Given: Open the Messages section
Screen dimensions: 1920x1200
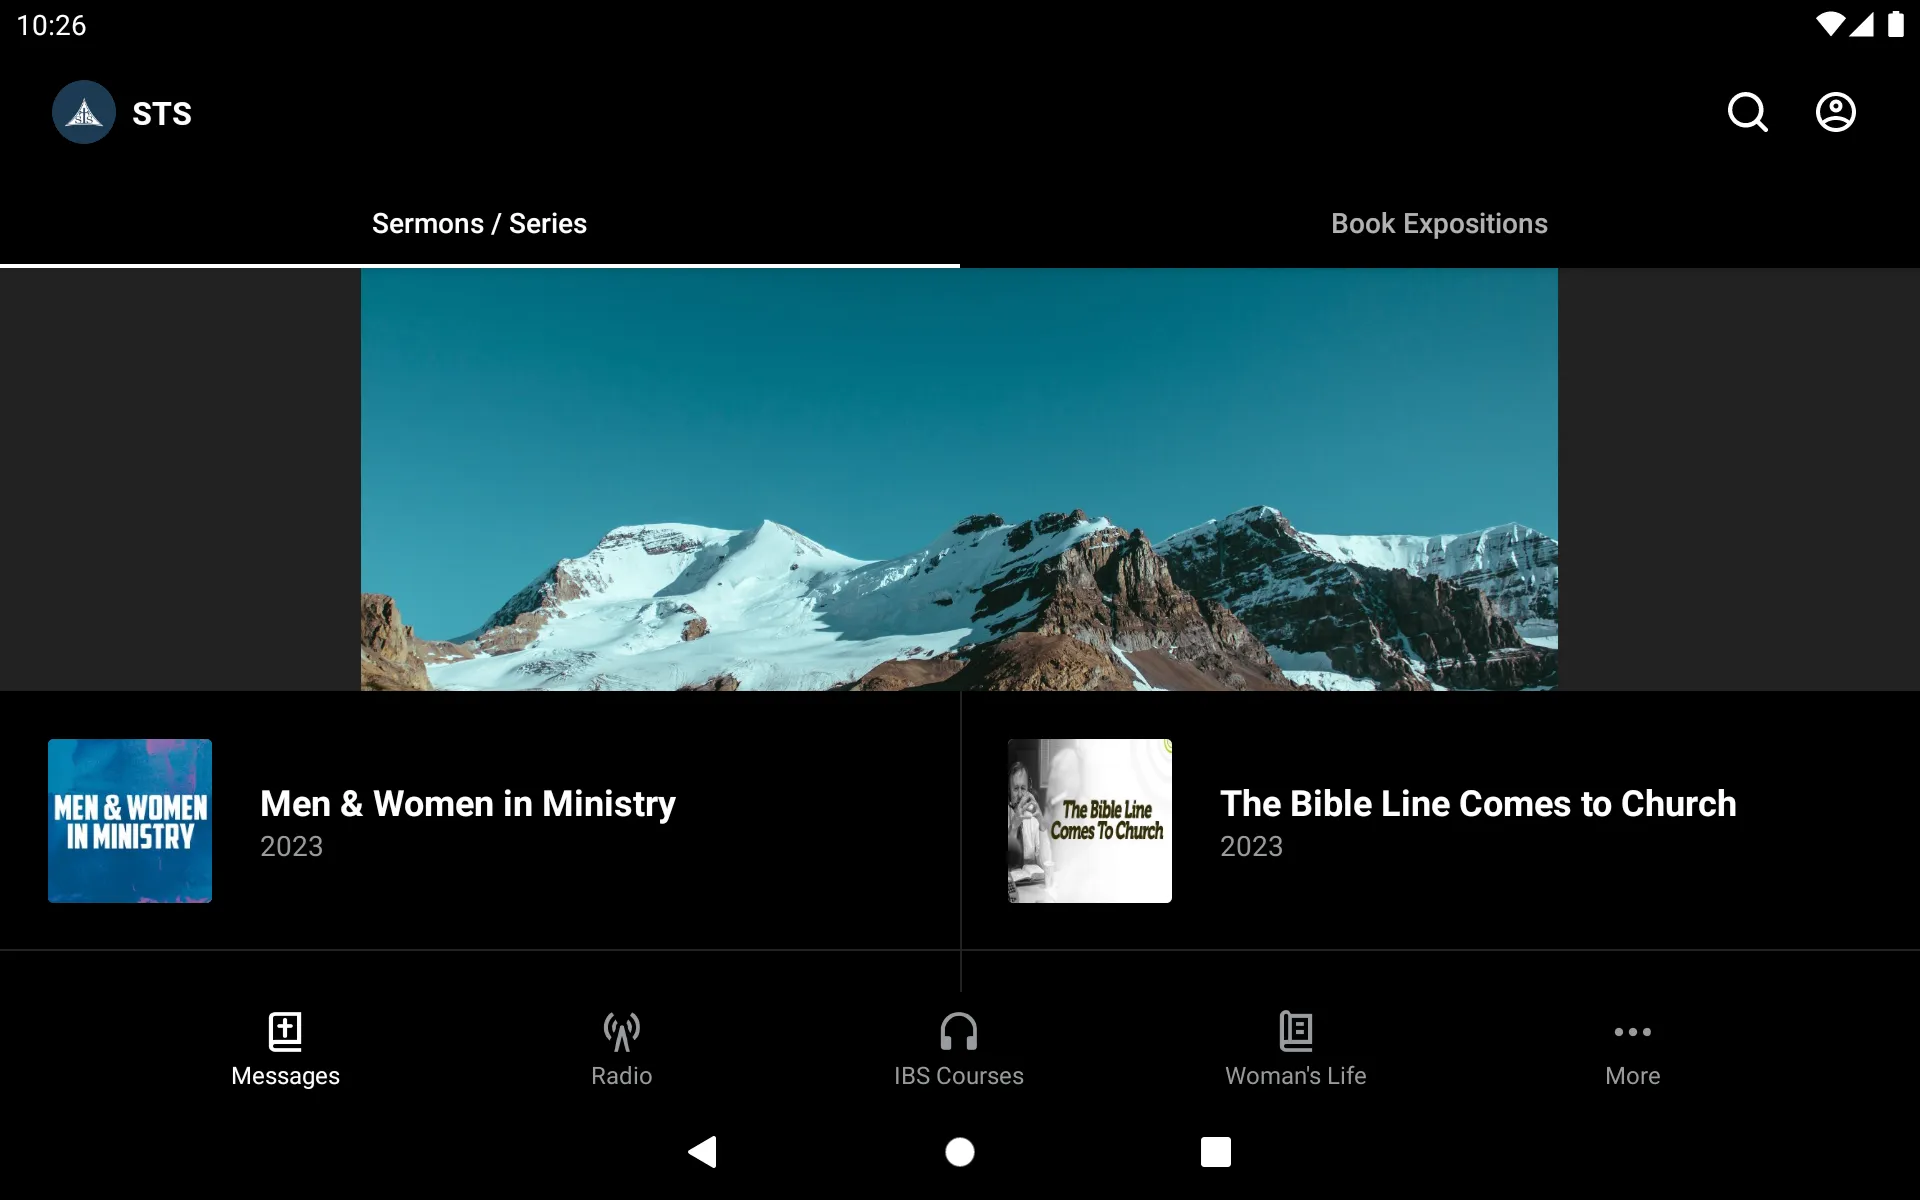Looking at the screenshot, I should pyautogui.click(x=283, y=1049).
